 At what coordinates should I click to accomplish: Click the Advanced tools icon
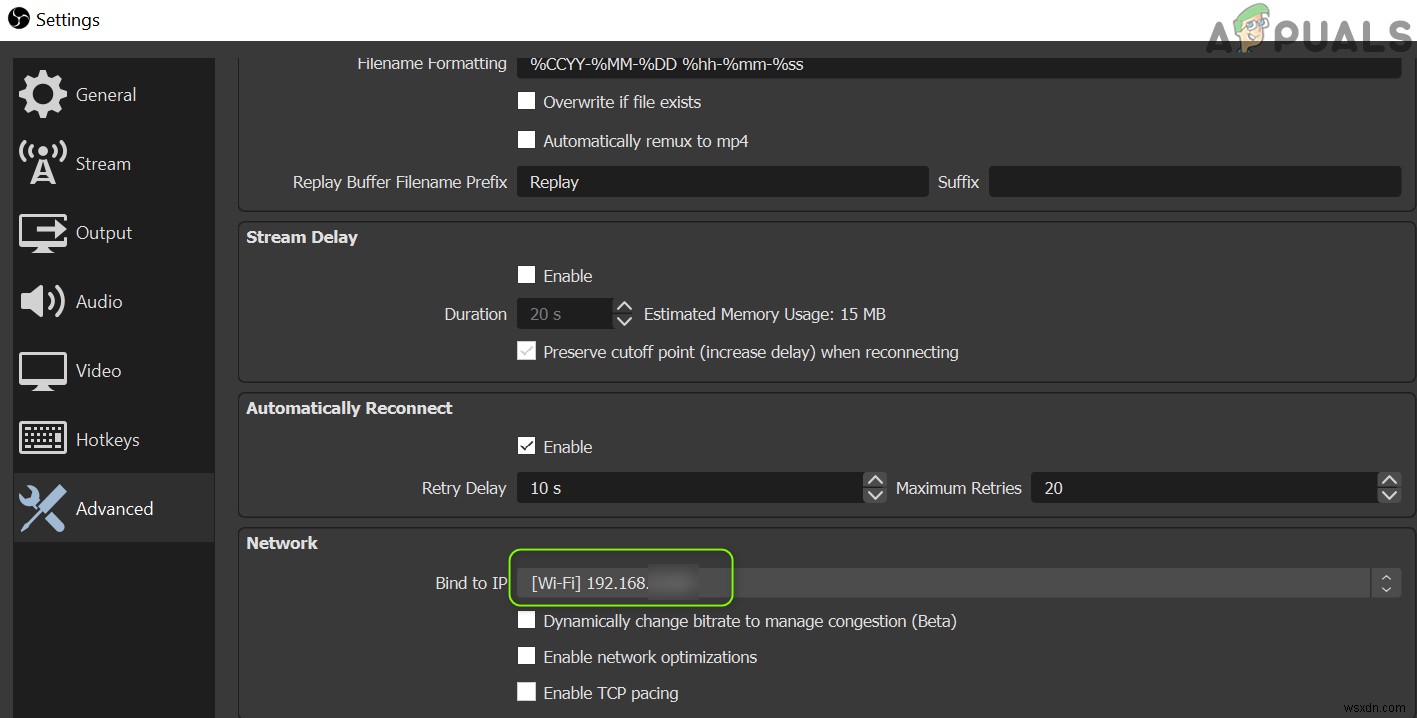(x=42, y=507)
